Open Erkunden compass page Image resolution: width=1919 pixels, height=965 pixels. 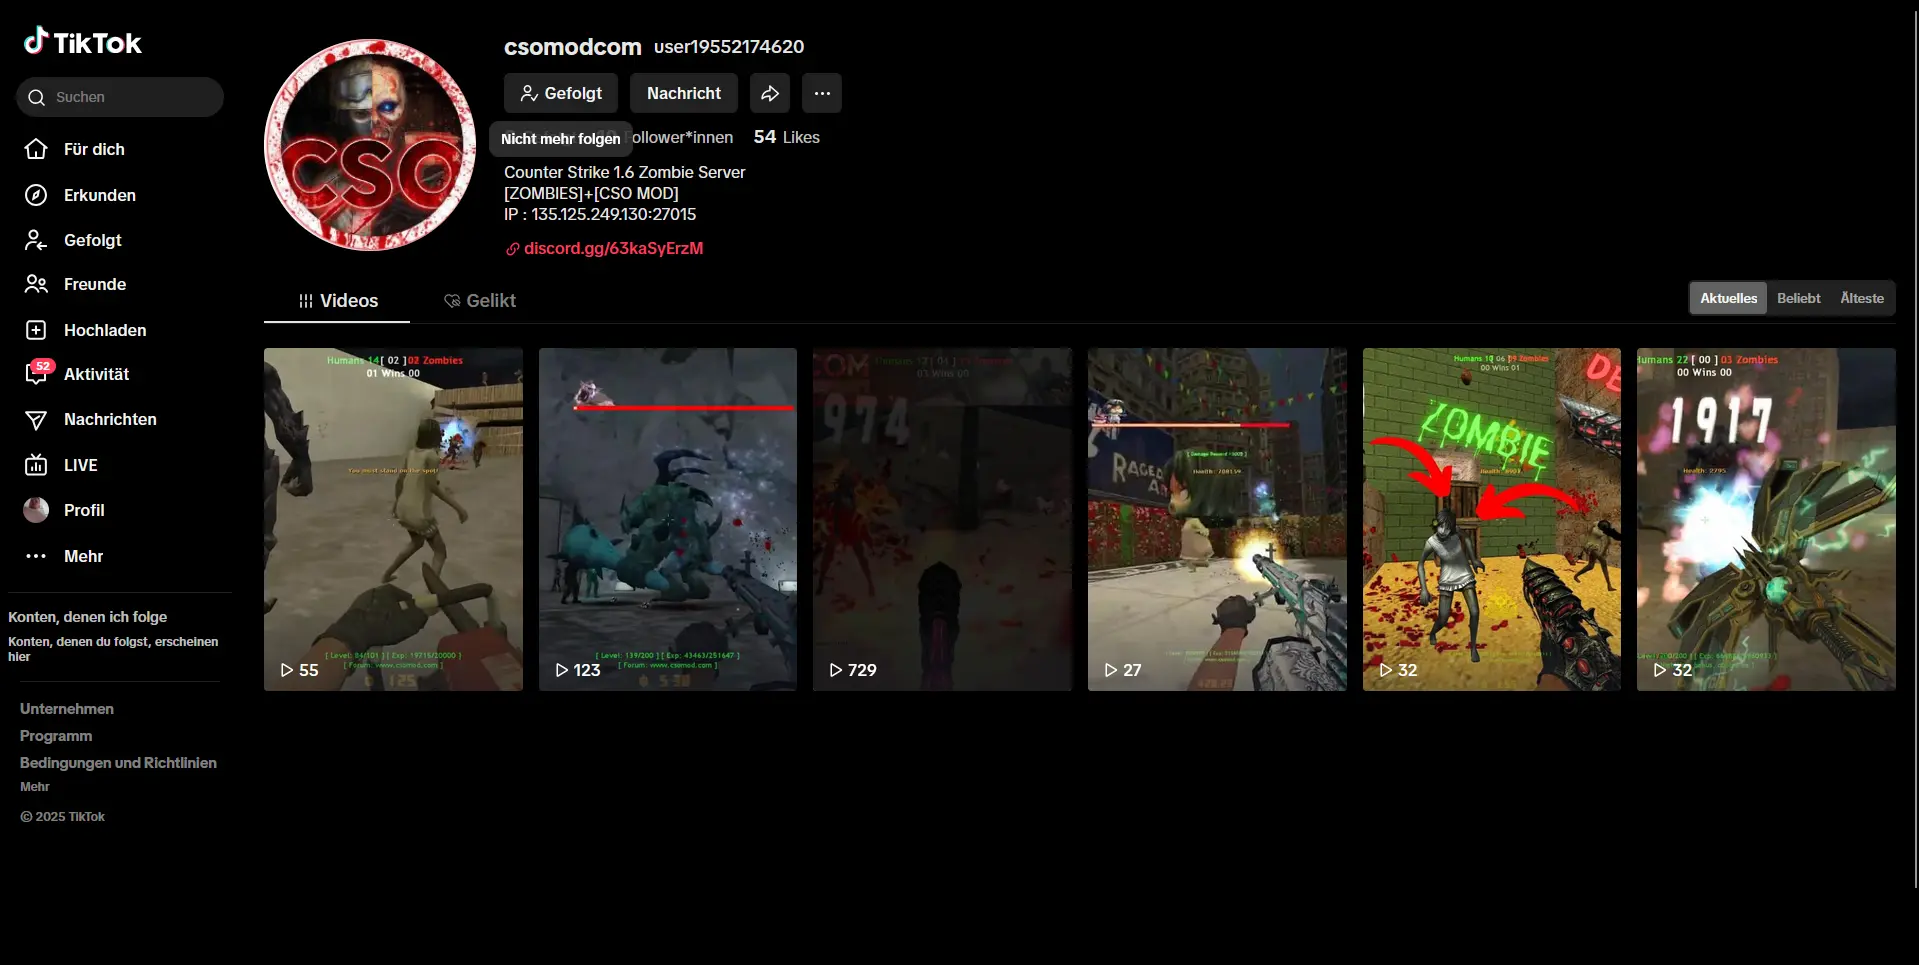(99, 195)
